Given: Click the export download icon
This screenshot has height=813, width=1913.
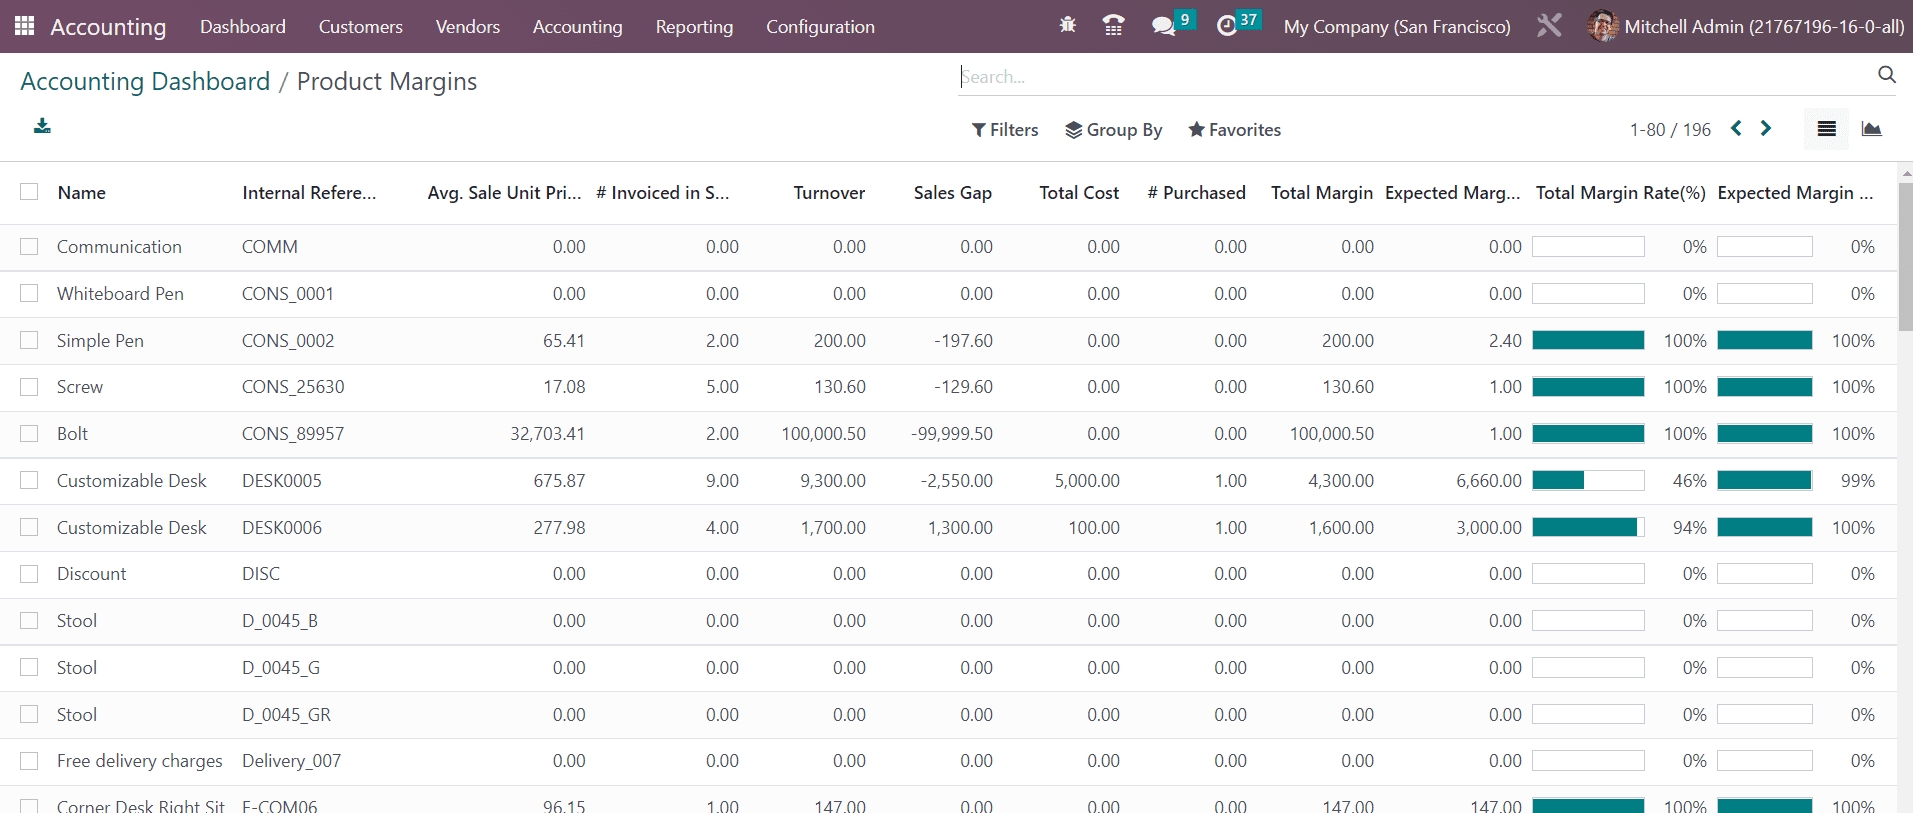Looking at the screenshot, I should click(x=42, y=126).
